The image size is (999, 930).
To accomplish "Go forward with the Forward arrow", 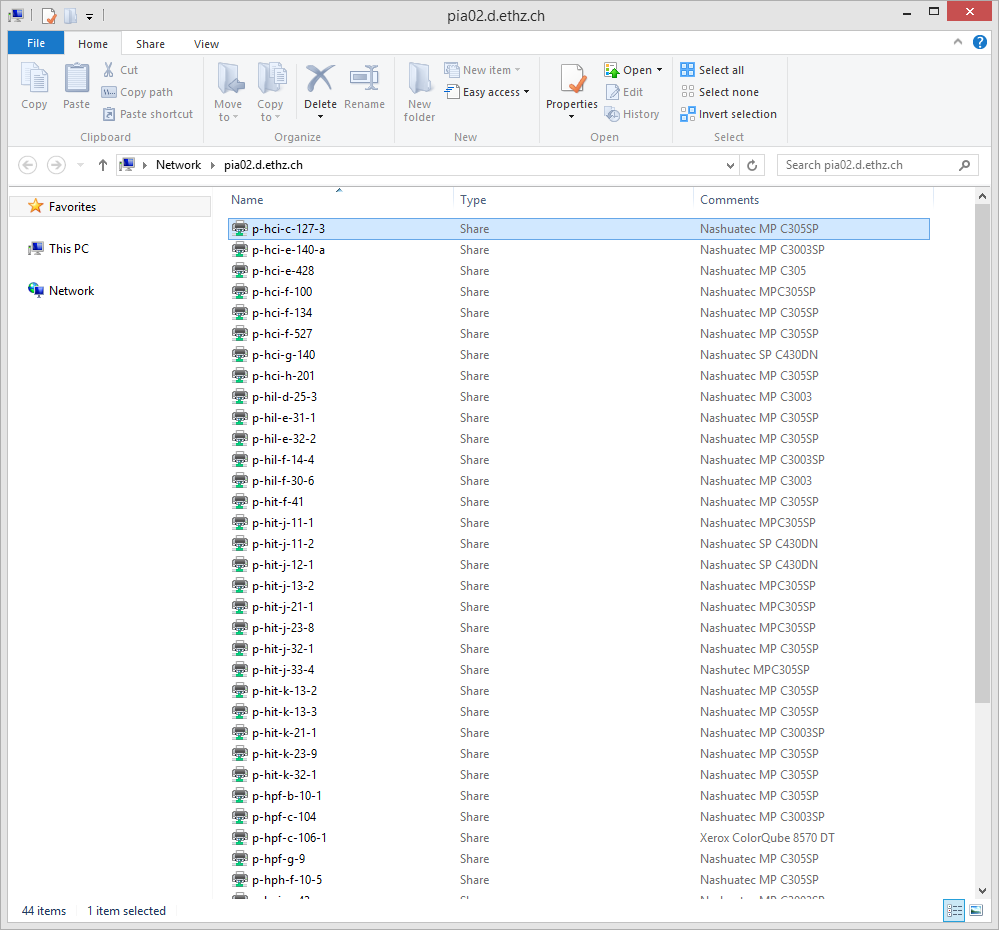I will tap(57, 165).
